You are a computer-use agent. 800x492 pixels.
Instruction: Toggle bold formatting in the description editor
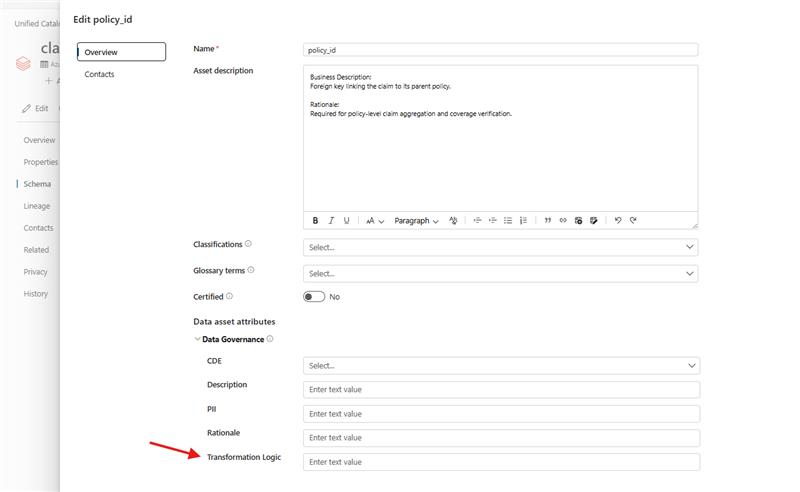315,220
